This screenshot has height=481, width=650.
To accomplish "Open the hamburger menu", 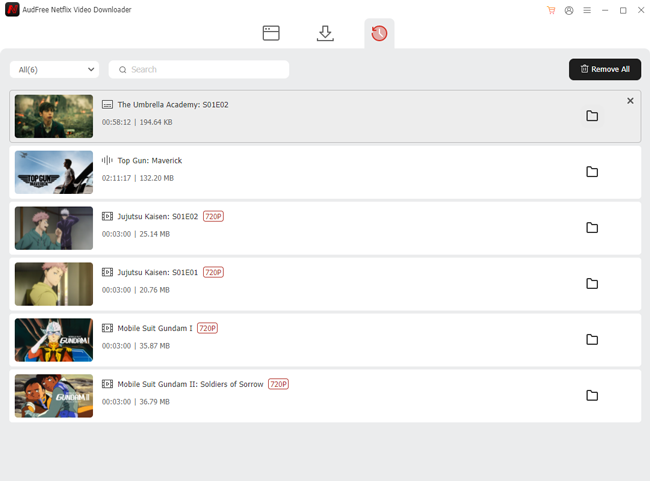I will (x=587, y=10).
